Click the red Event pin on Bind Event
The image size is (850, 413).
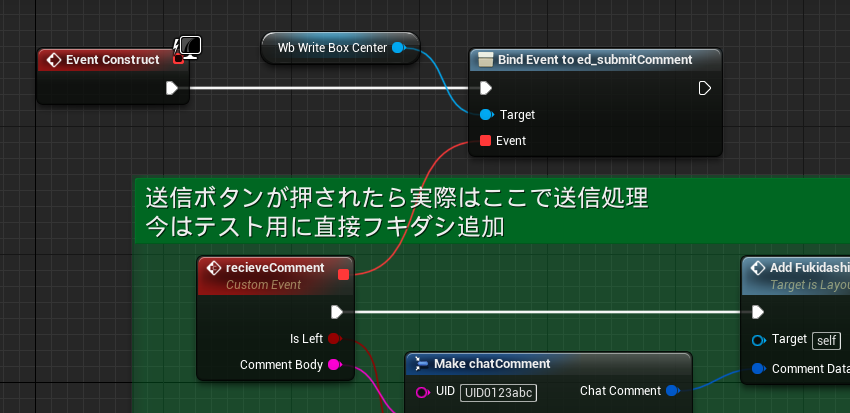click(x=485, y=141)
